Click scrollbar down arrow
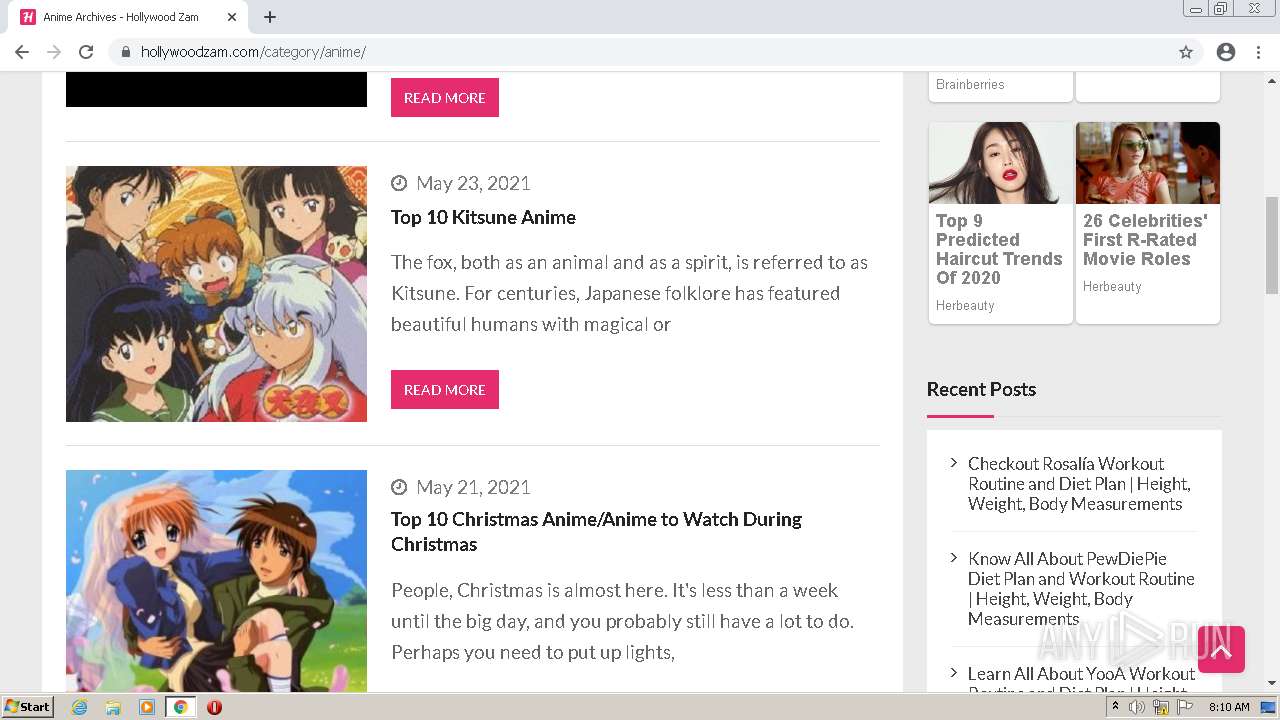Image resolution: width=1280 pixels, height=720 pixels. pos(1272,683)
